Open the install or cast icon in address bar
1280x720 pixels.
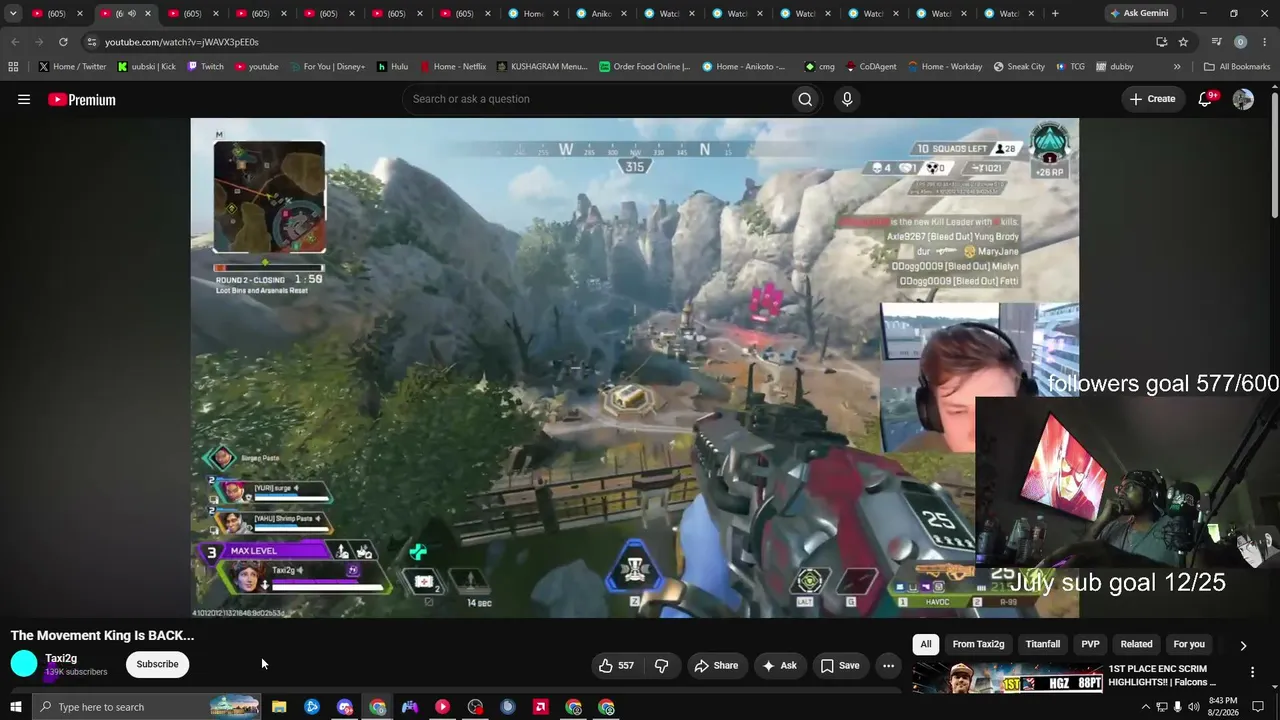click(x=1162, y=42)
